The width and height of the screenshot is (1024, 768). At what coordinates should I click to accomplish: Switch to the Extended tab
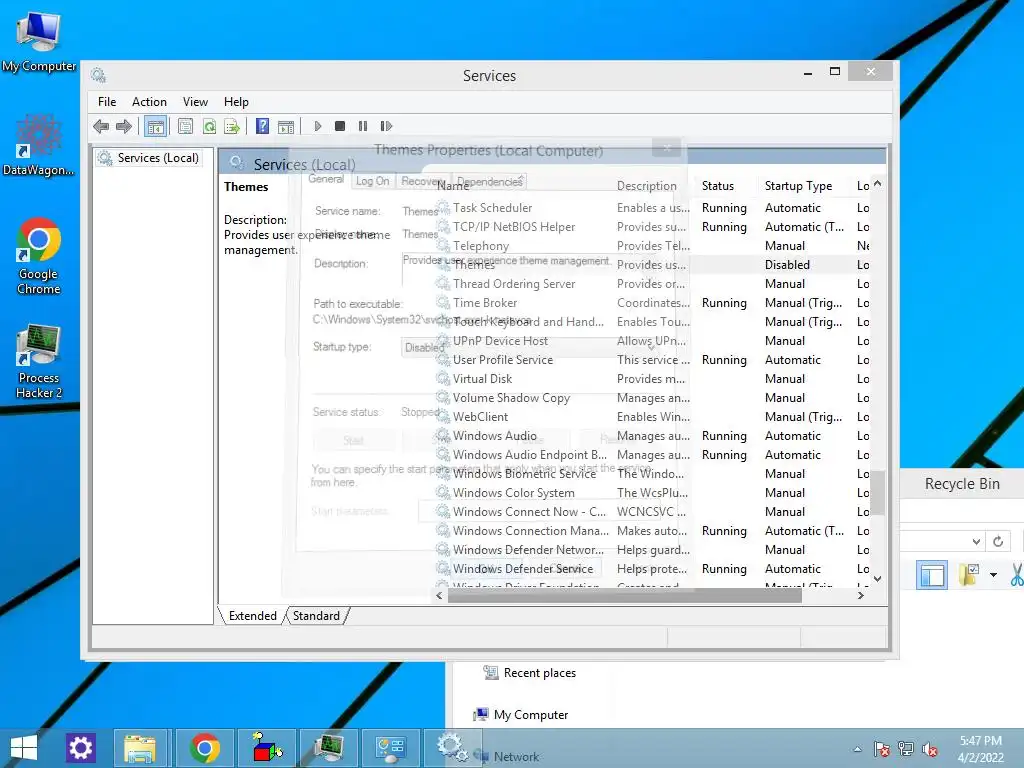tap(253, 616)
